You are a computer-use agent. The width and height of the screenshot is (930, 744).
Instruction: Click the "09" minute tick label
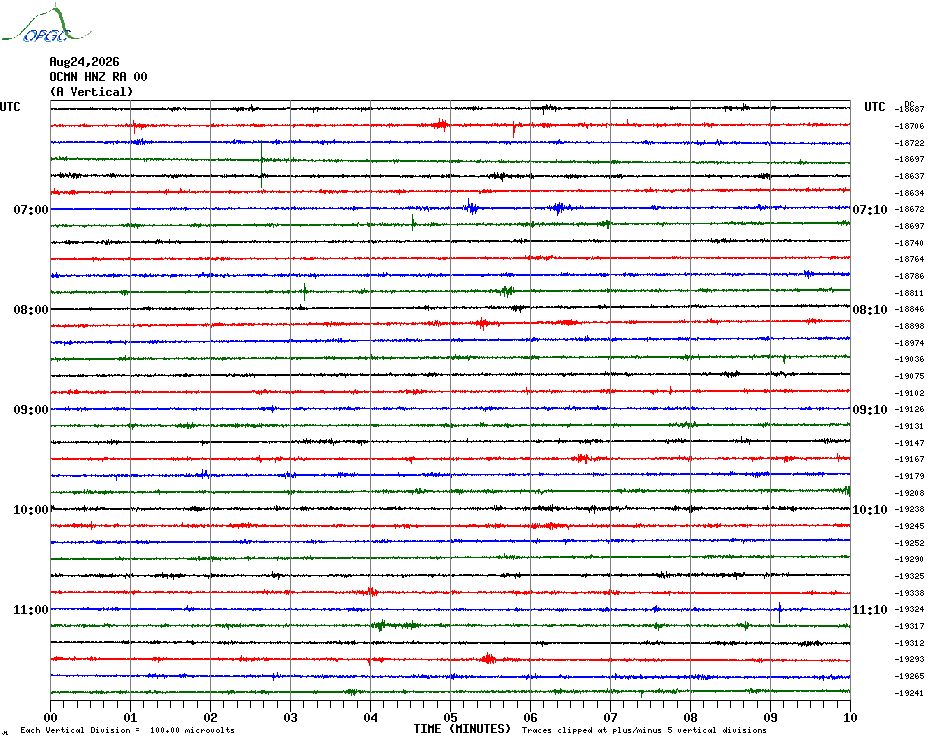point(770,718)
